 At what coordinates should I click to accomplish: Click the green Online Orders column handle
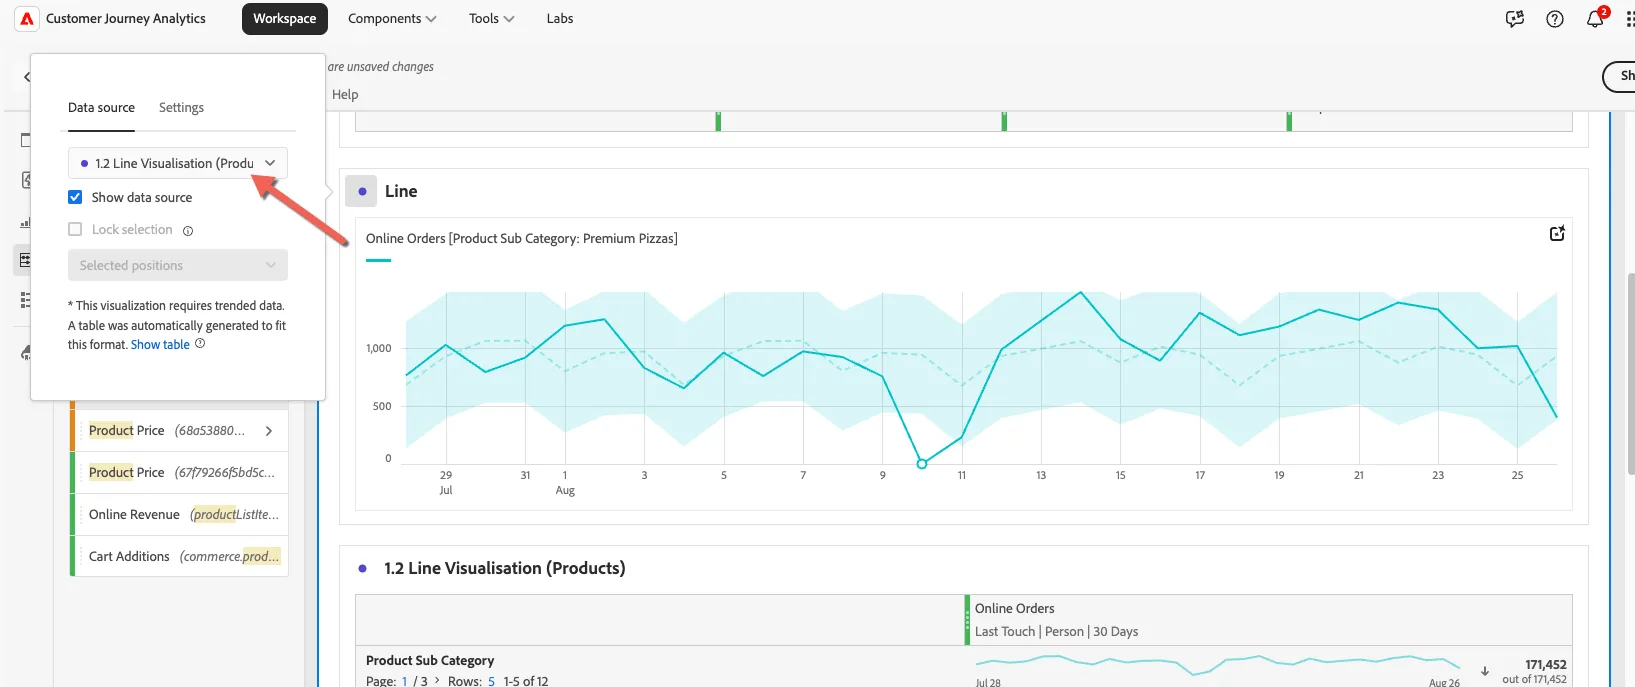(967, 620)
